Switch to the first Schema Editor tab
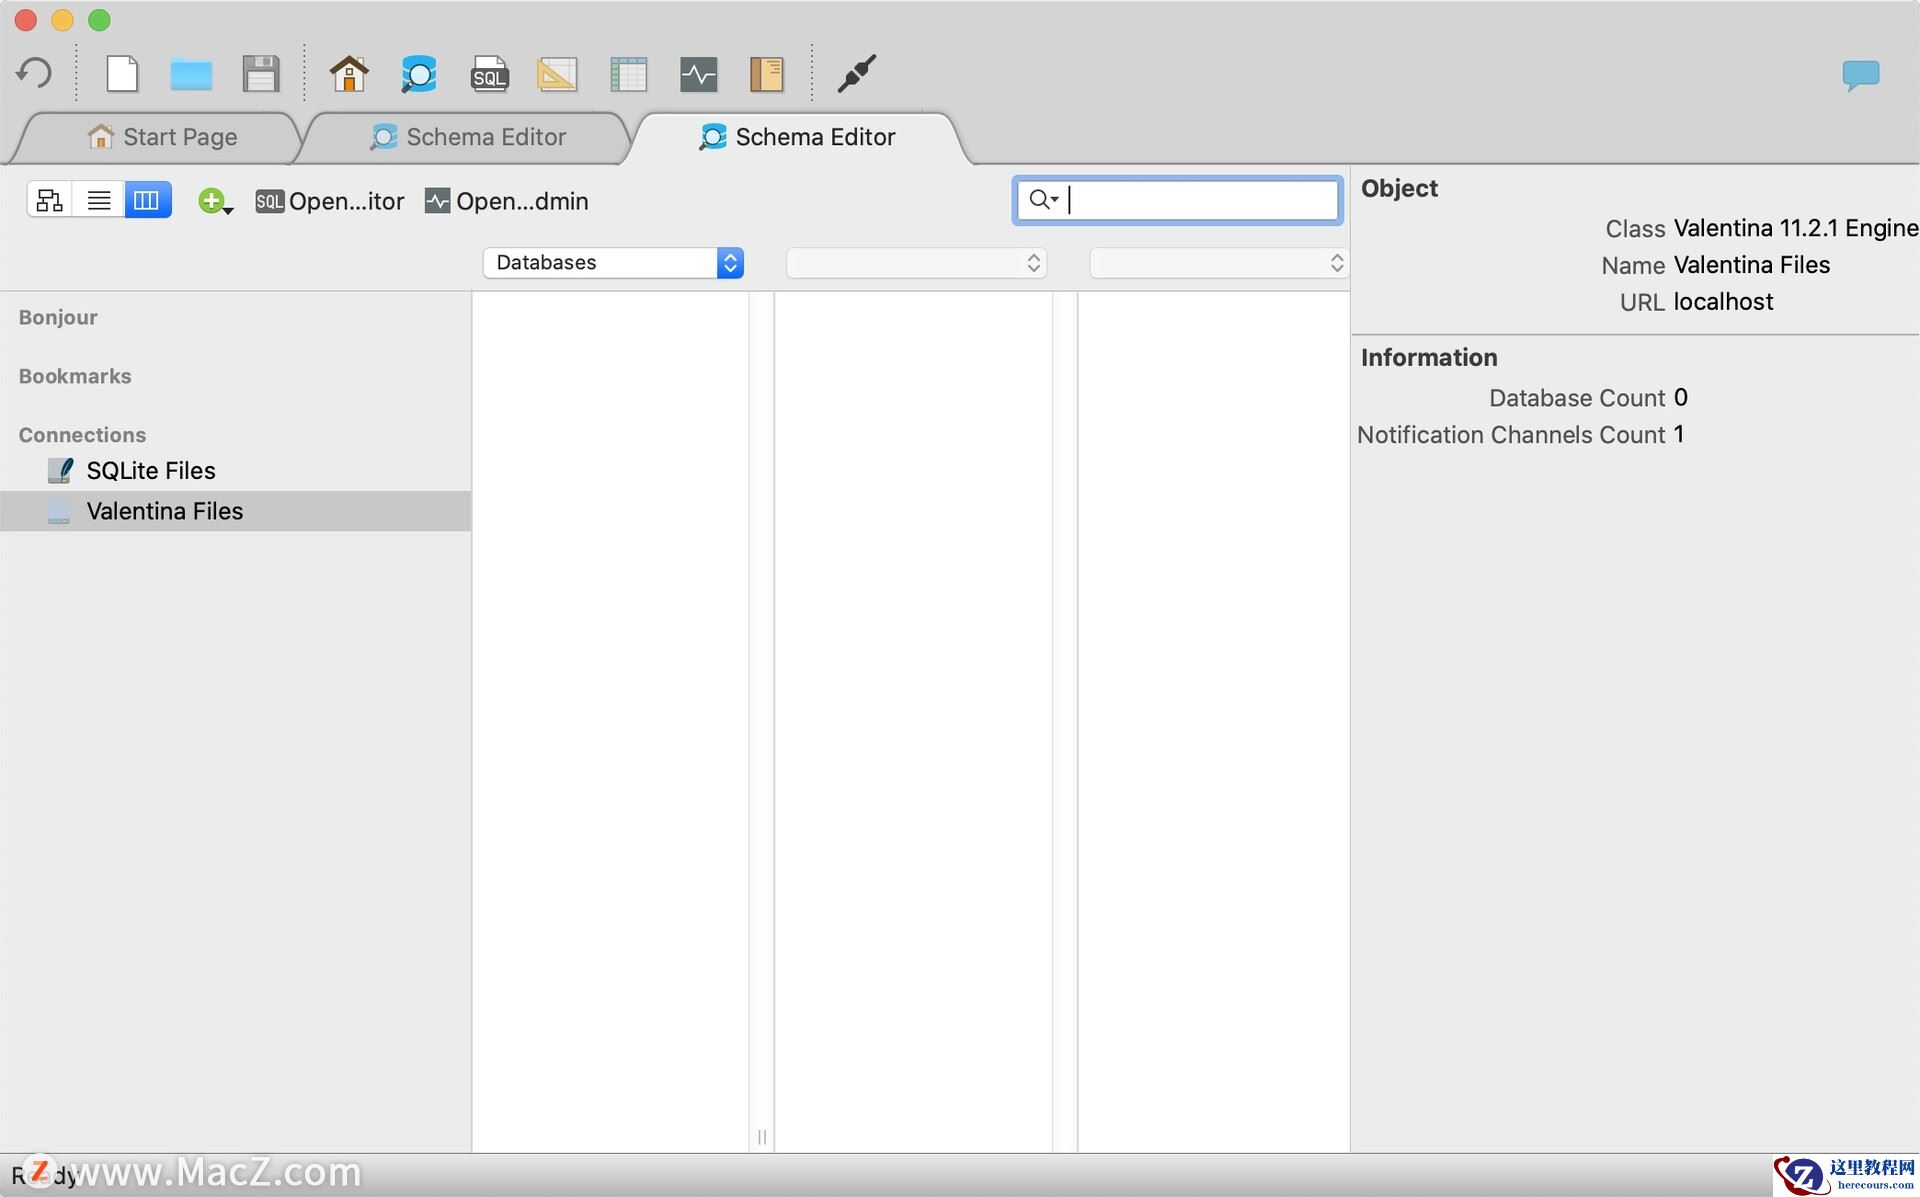The image size is (1920, 1197). point(468,137)
